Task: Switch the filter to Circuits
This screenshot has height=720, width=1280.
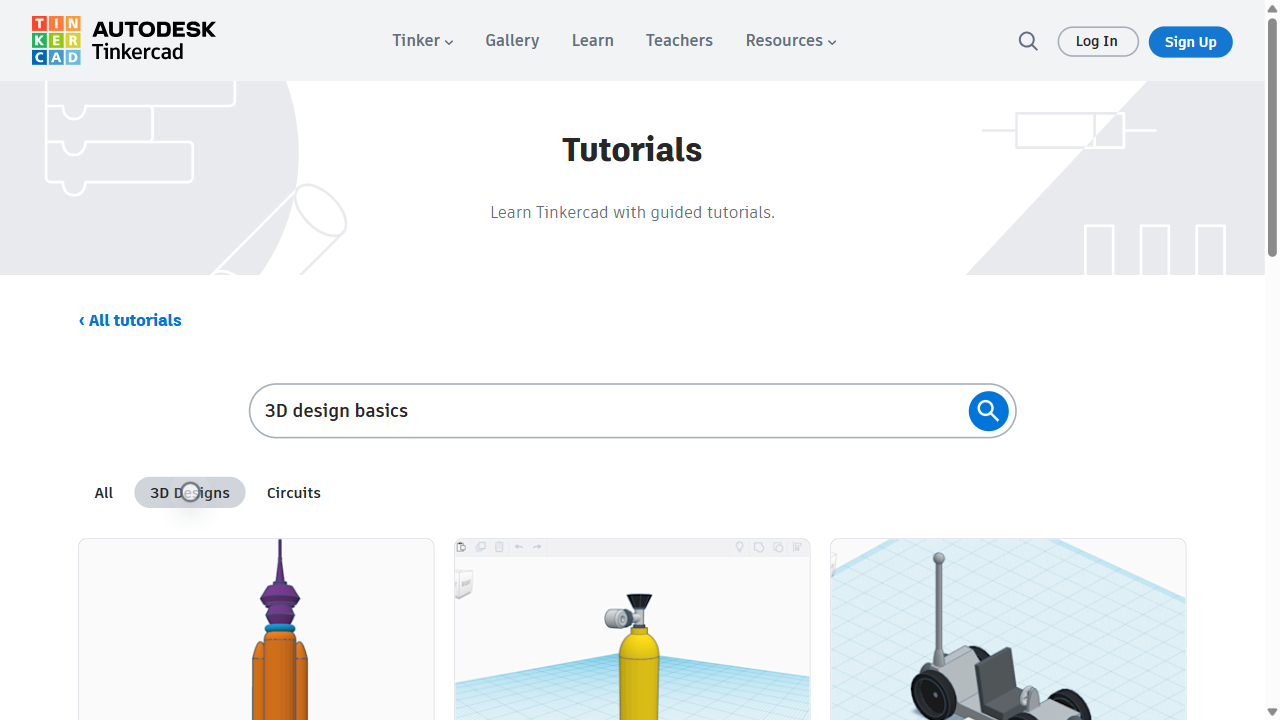Action: click(293, 492)
